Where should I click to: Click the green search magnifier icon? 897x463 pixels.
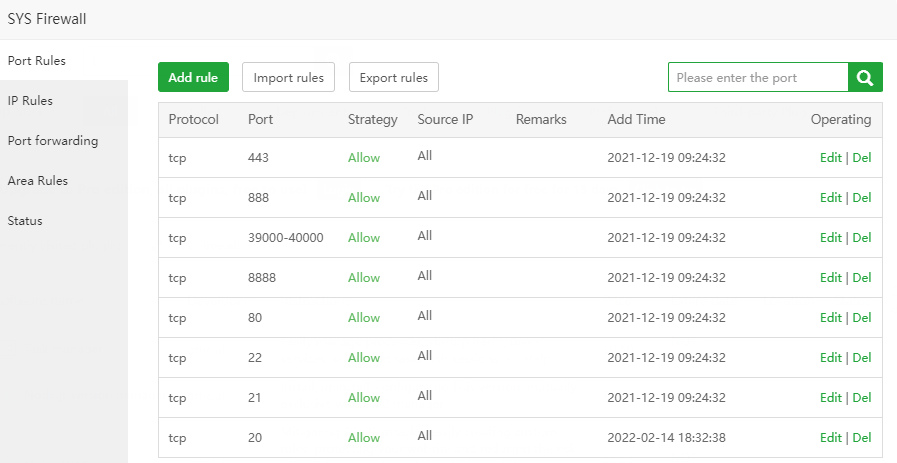coord(865,77)
